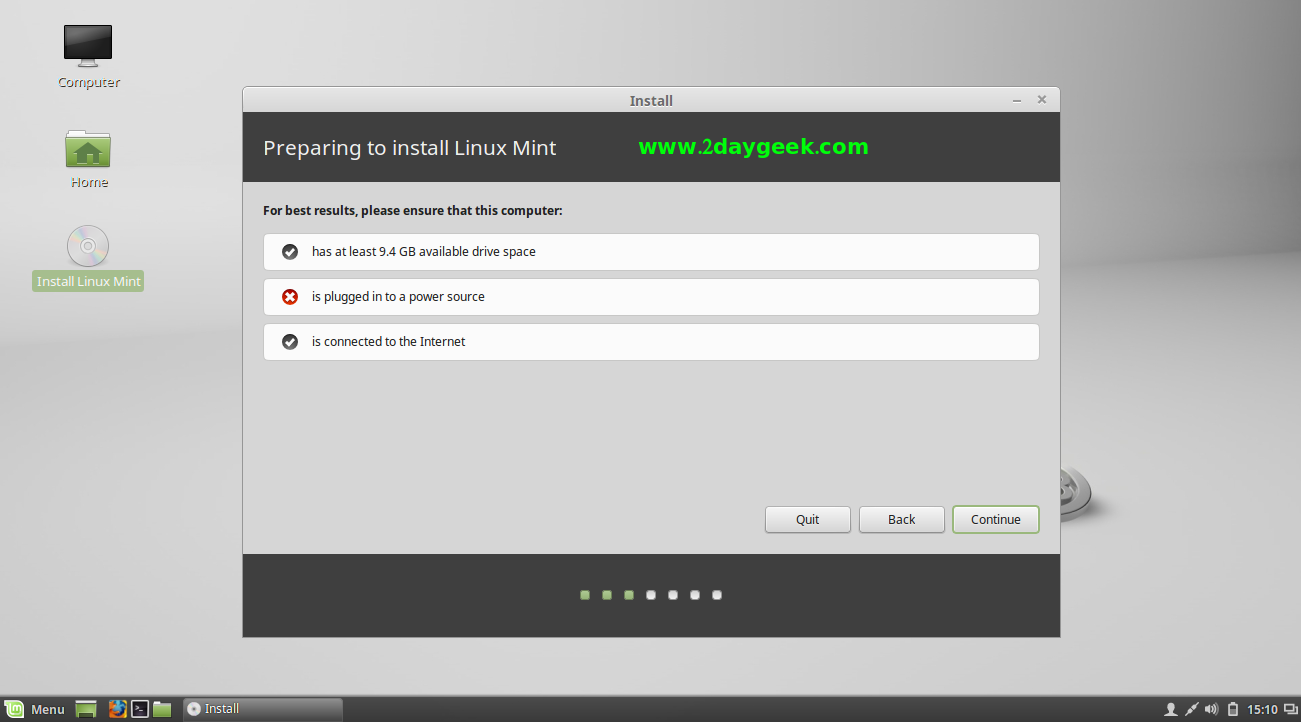Screen dimensions: 1301x722
Task: Check the battery status tray icon
Action: 1233,709
